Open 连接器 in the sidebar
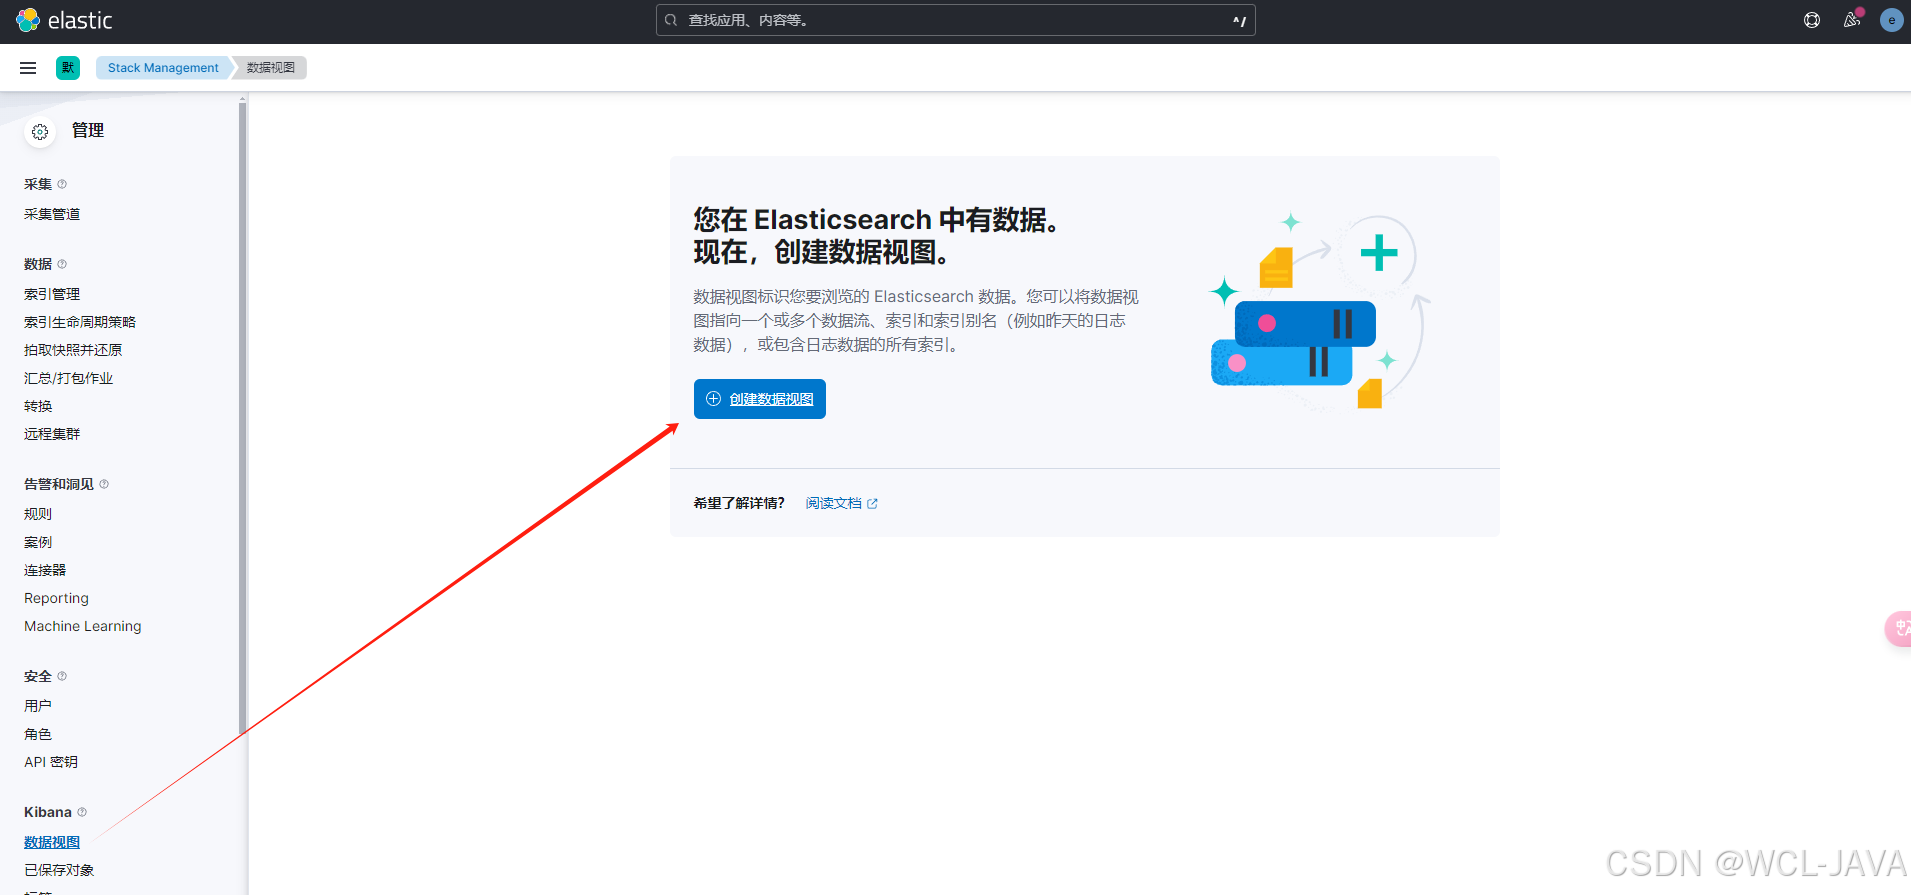The height and width of the screenshot is (895, 1911). click(45, 570)
